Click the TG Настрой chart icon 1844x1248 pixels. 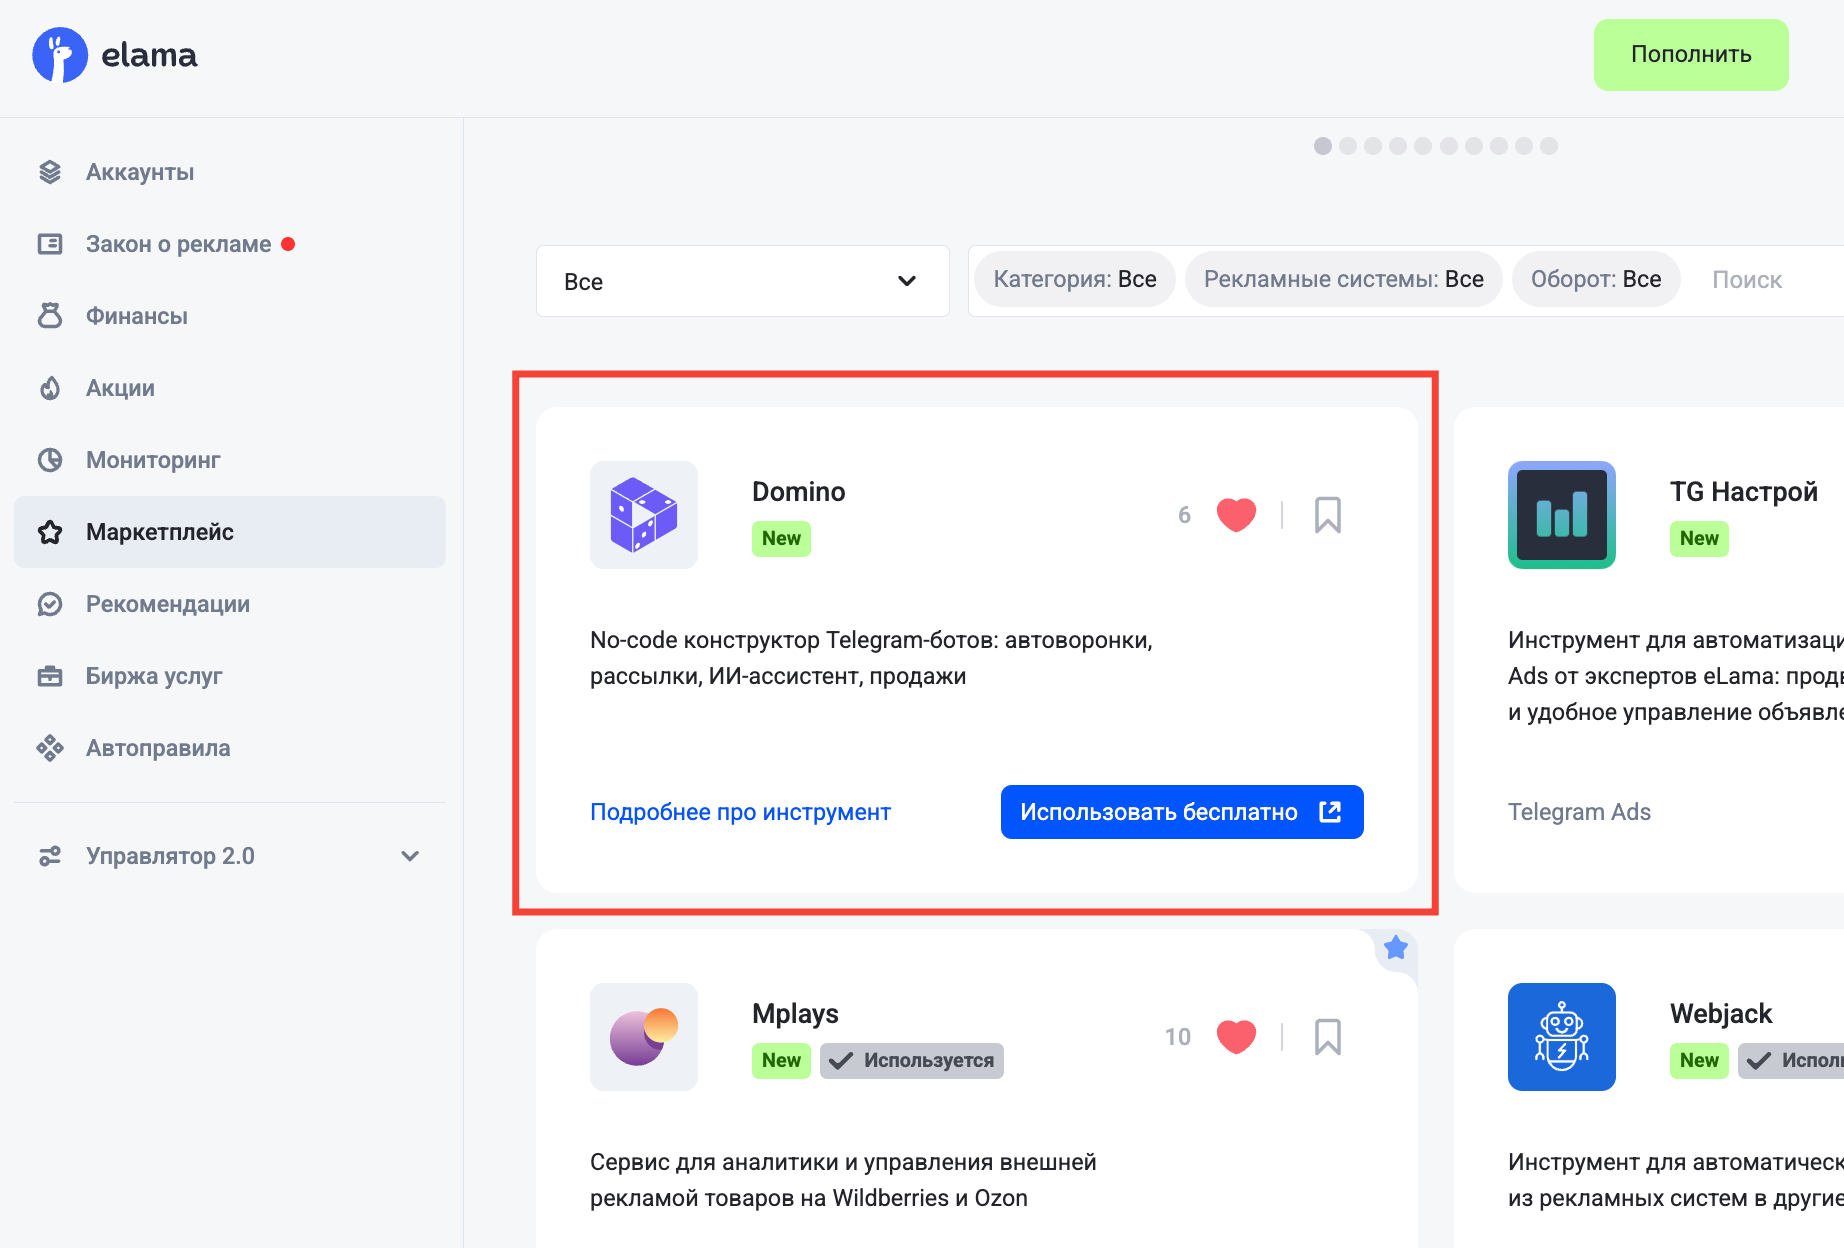click(x=1561, y=515)
